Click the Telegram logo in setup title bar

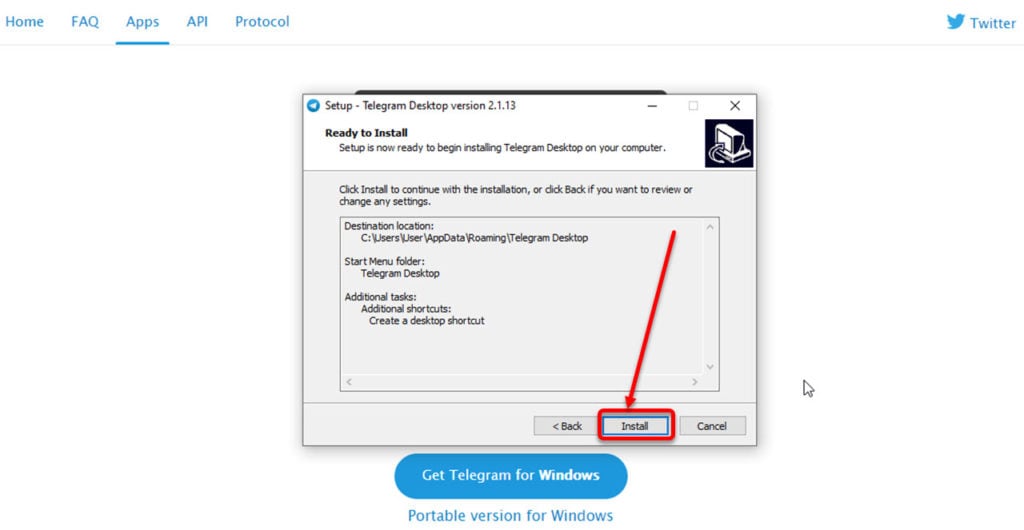click(x=313, y=106)
